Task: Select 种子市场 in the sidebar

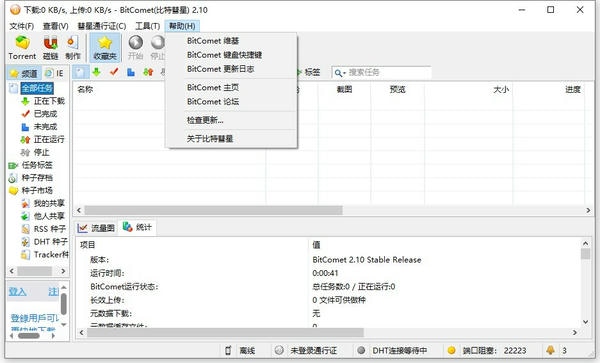Action: click(x=37, y=190)
